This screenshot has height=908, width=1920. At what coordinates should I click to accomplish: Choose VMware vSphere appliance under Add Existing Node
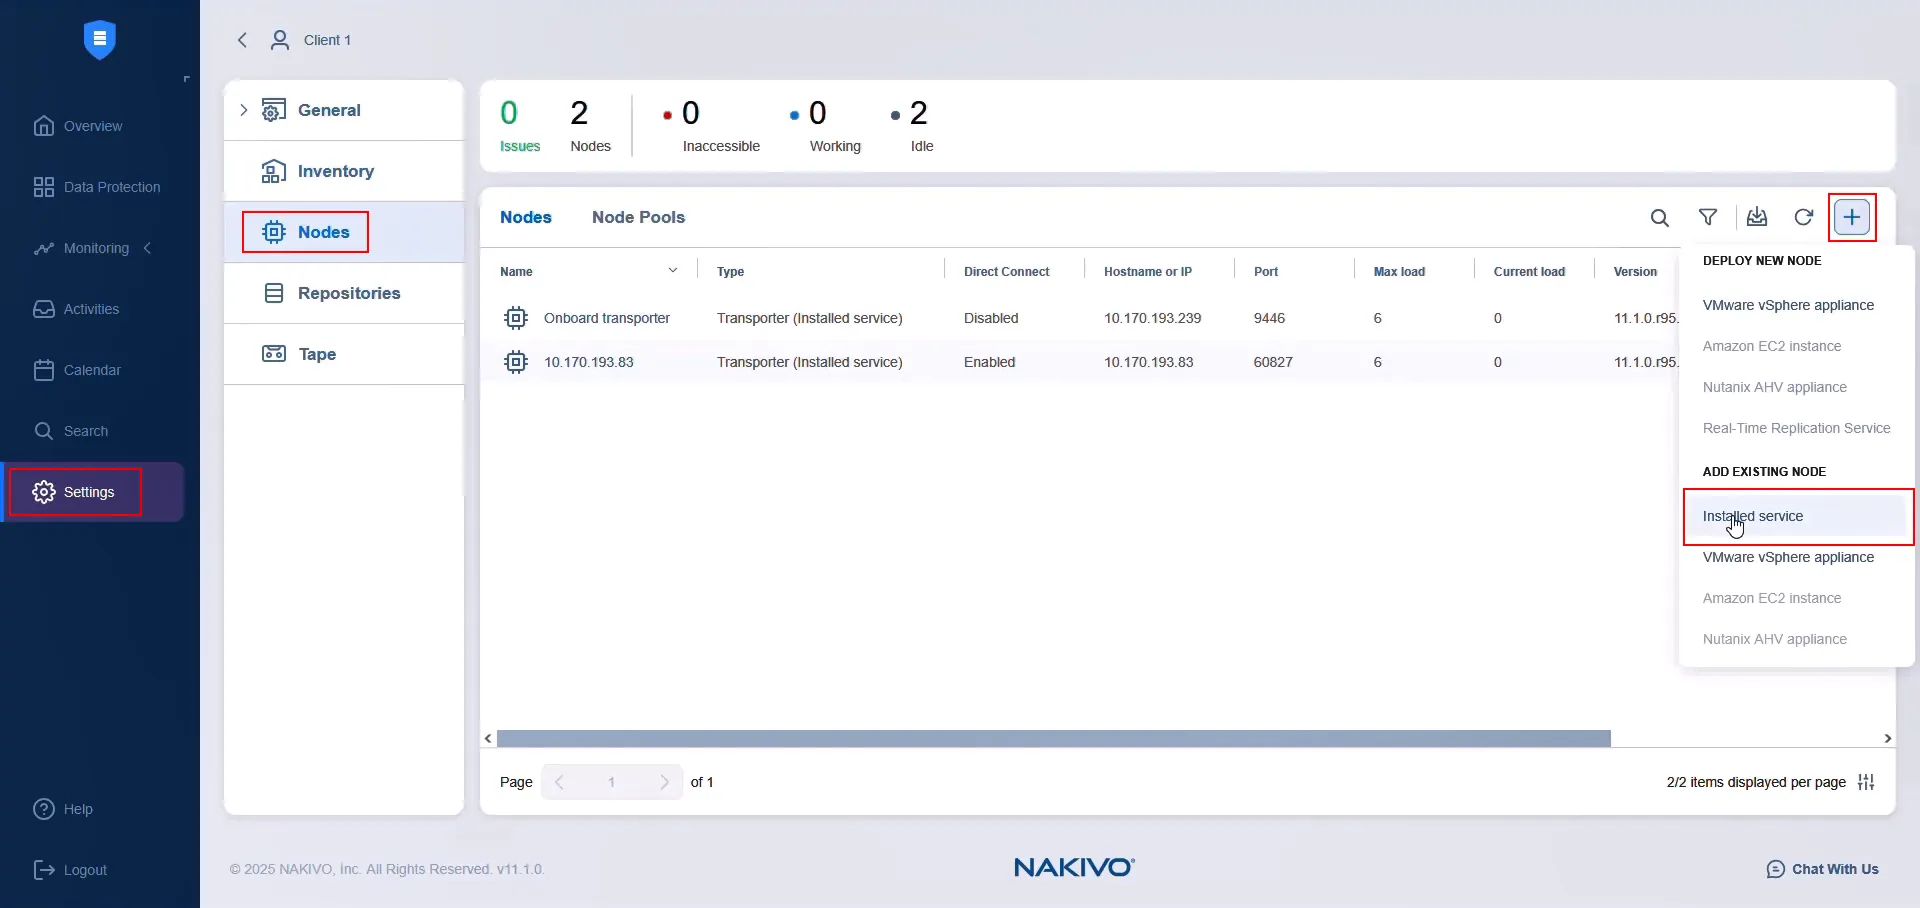pos(1788,557)
